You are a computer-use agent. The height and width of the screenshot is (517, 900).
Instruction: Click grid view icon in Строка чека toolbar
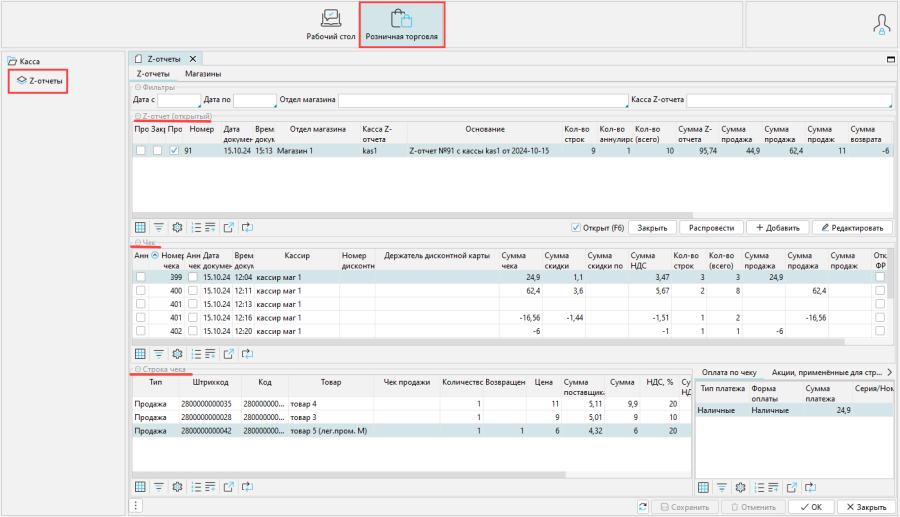tap(140, 487)
